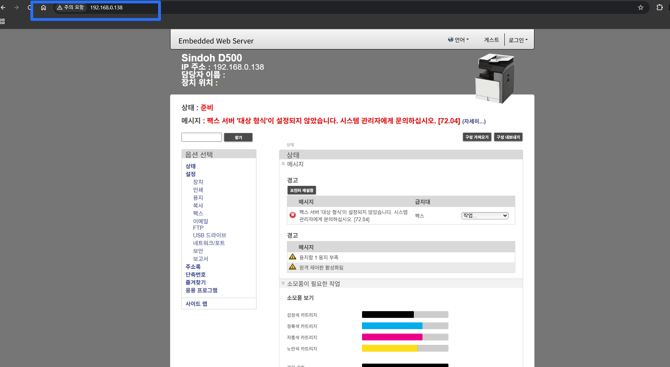
Task: Open the 용지 settings link
Action: coord(198,198)
